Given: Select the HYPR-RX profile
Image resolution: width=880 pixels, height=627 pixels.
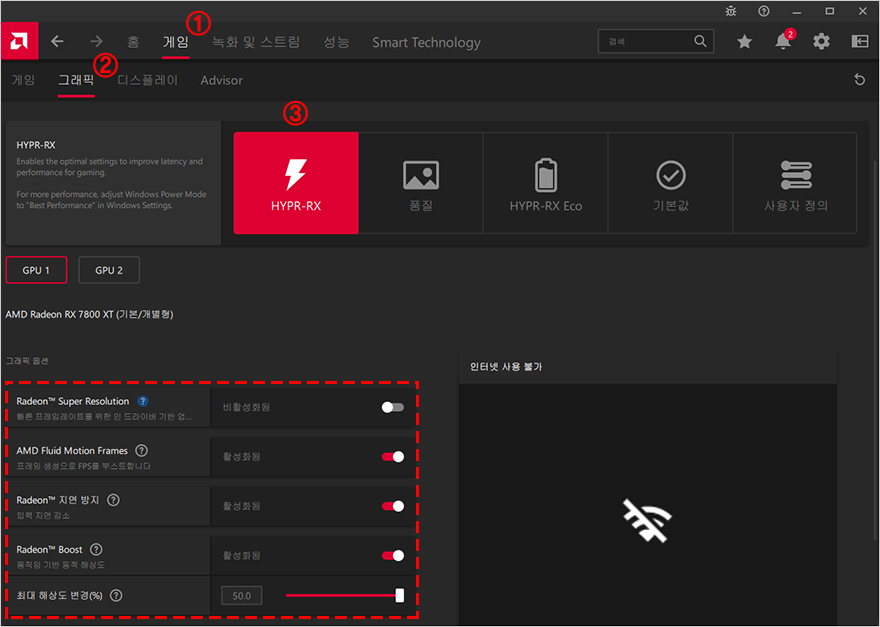Looking at the screenshot, I should click(x=296, y=183).
